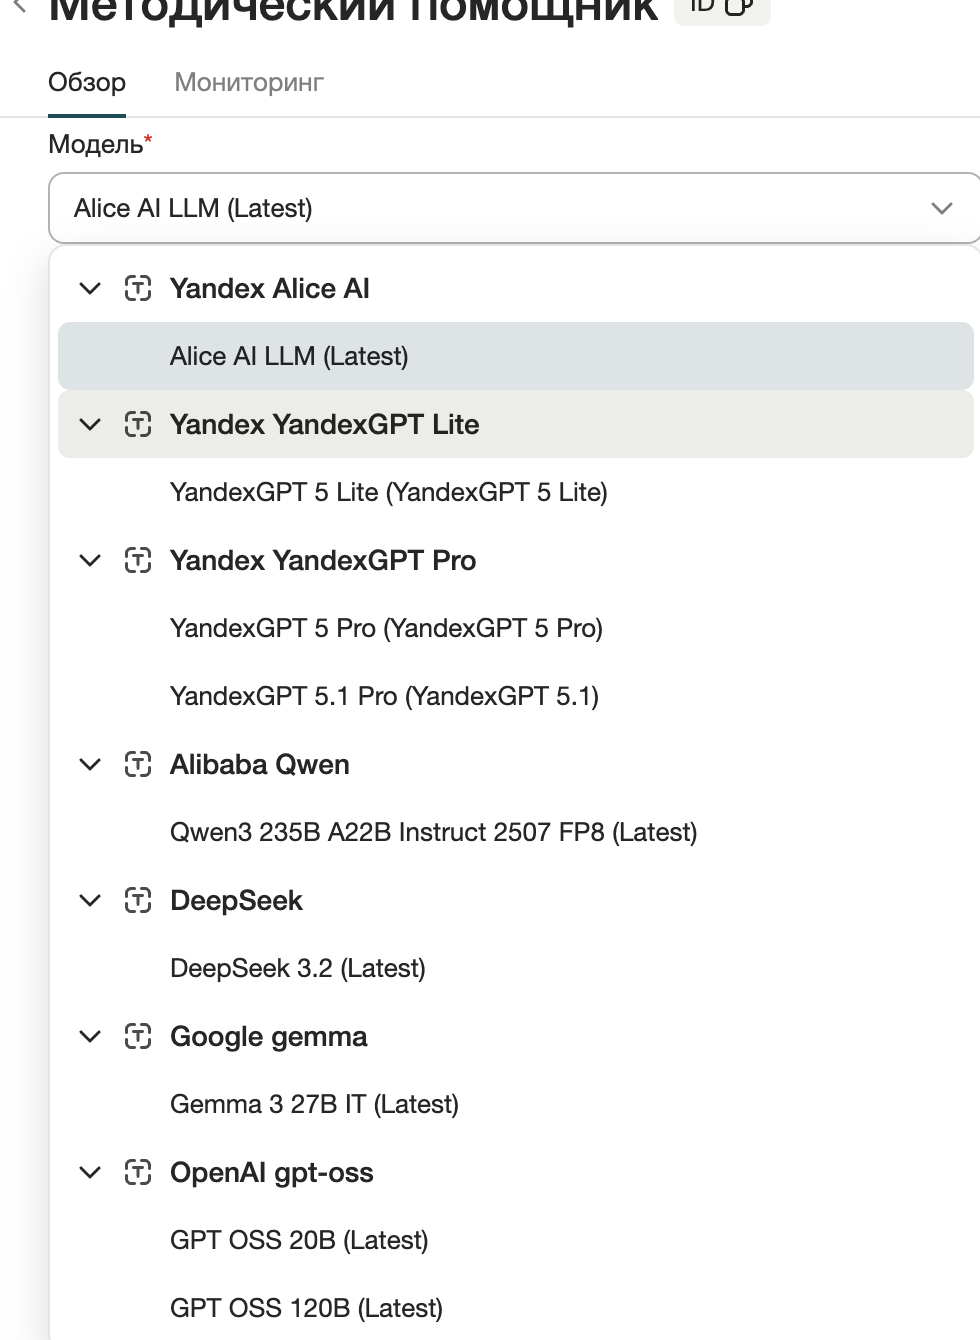Open the Обзор tab
Image resolution: width=980 pixels, height=1340 pixels.
(x=87, y=82)
